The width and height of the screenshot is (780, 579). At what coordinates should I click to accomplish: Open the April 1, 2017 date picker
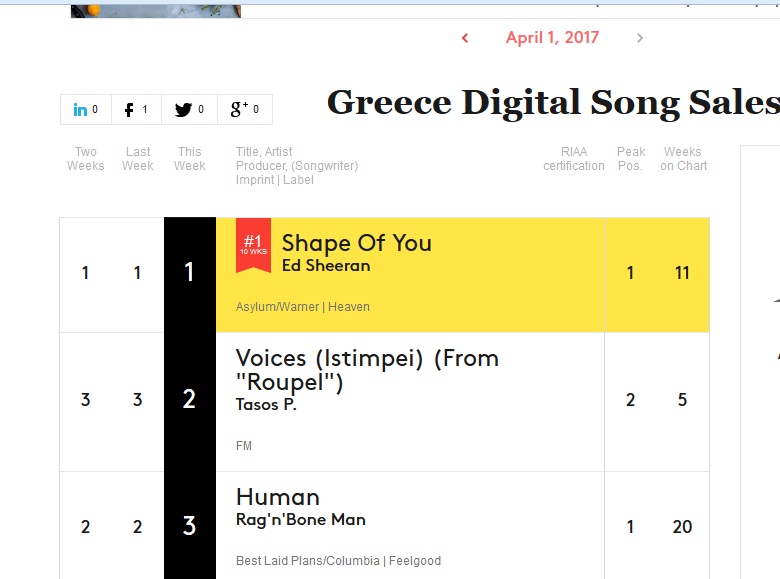(x=552, y=38)
